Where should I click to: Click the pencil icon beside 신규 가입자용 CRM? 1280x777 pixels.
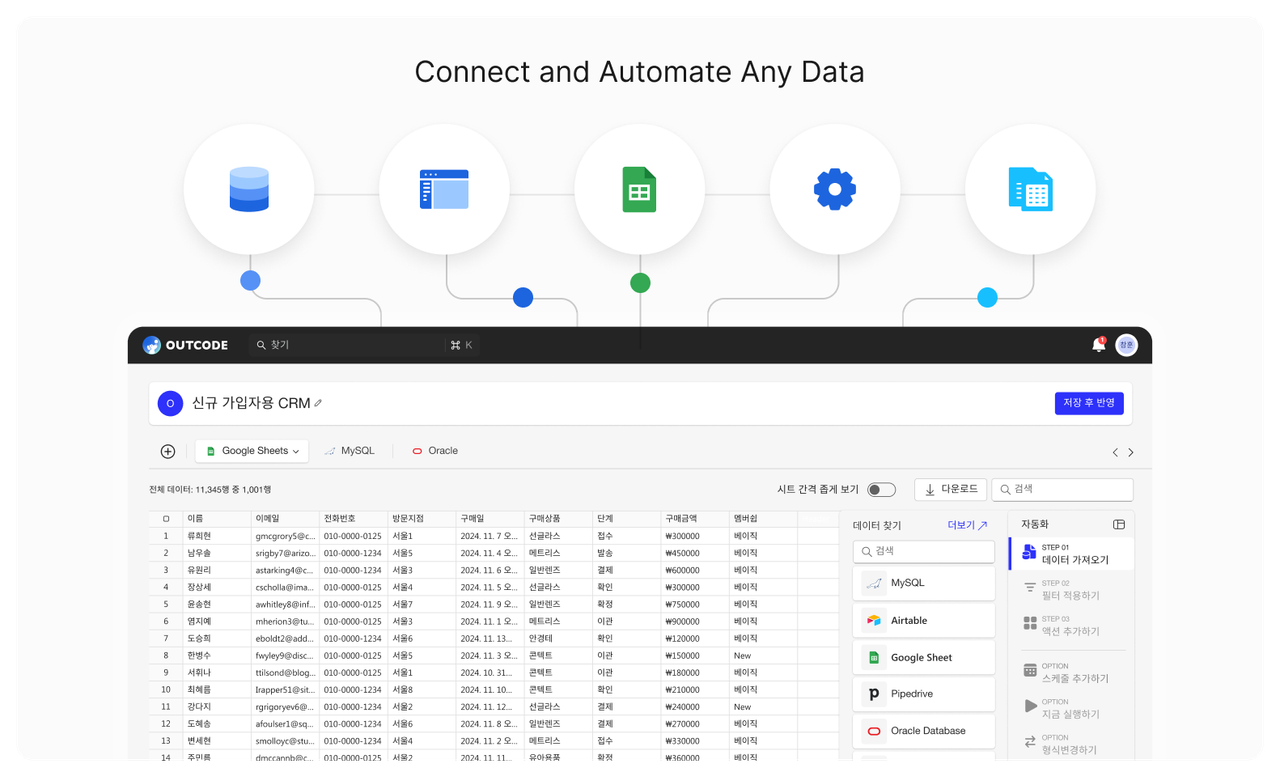tap(319, 403)
